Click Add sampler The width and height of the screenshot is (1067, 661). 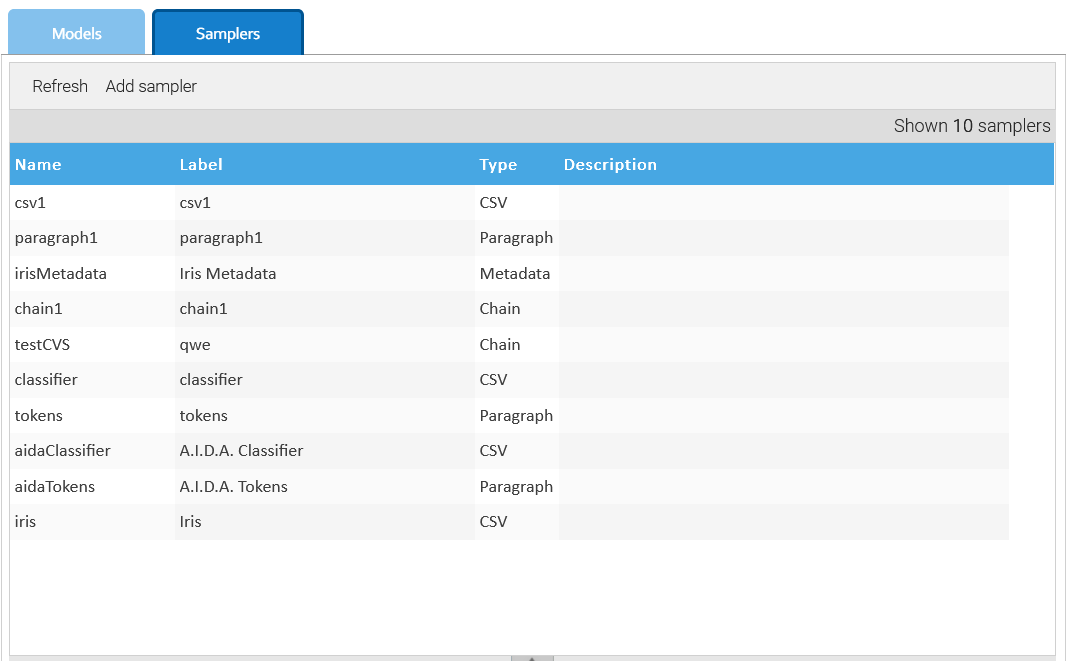[151, 86]
